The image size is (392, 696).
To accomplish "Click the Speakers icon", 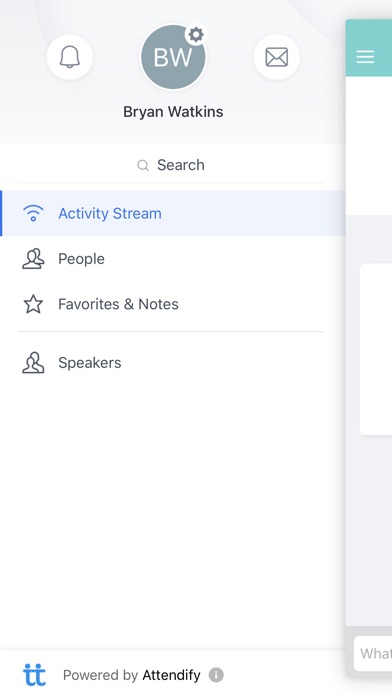I will tap(33, 363).
